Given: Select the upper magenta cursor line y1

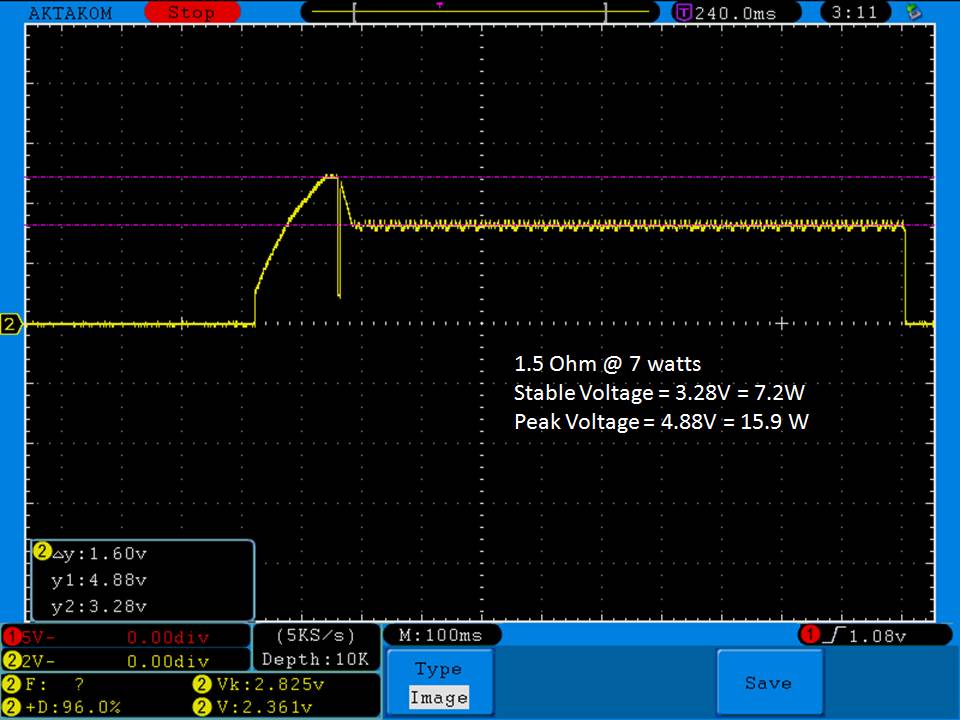Looking at the screenshot, I should click(600, 177).
